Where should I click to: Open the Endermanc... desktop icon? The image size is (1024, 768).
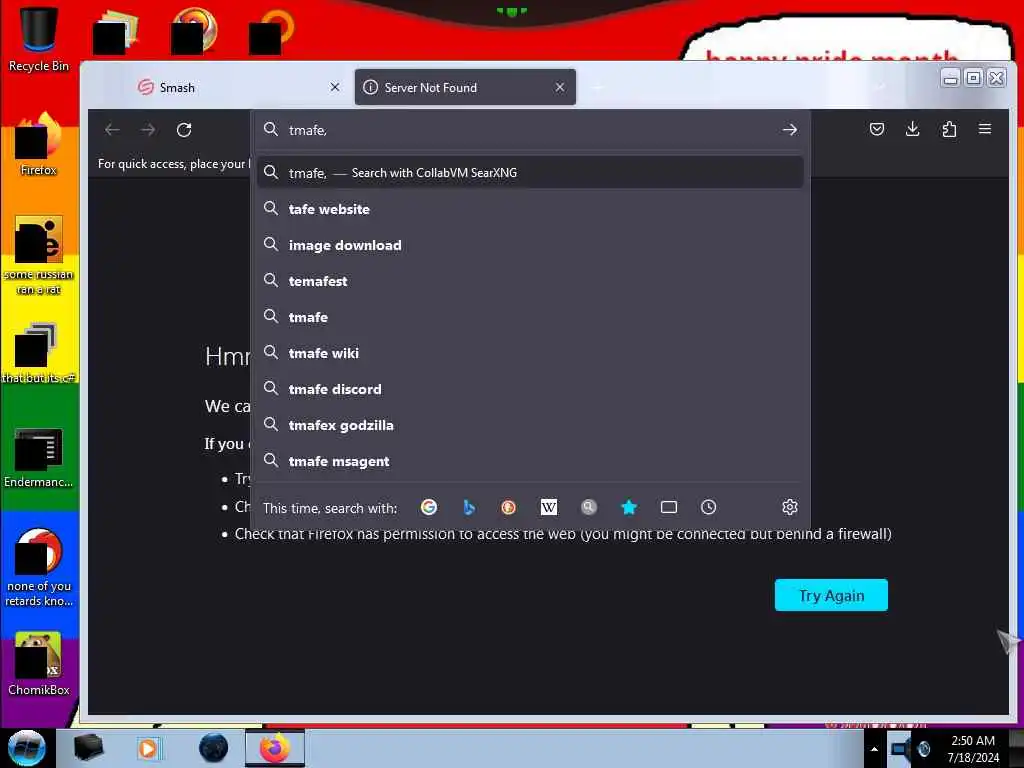tap(39, 458)
